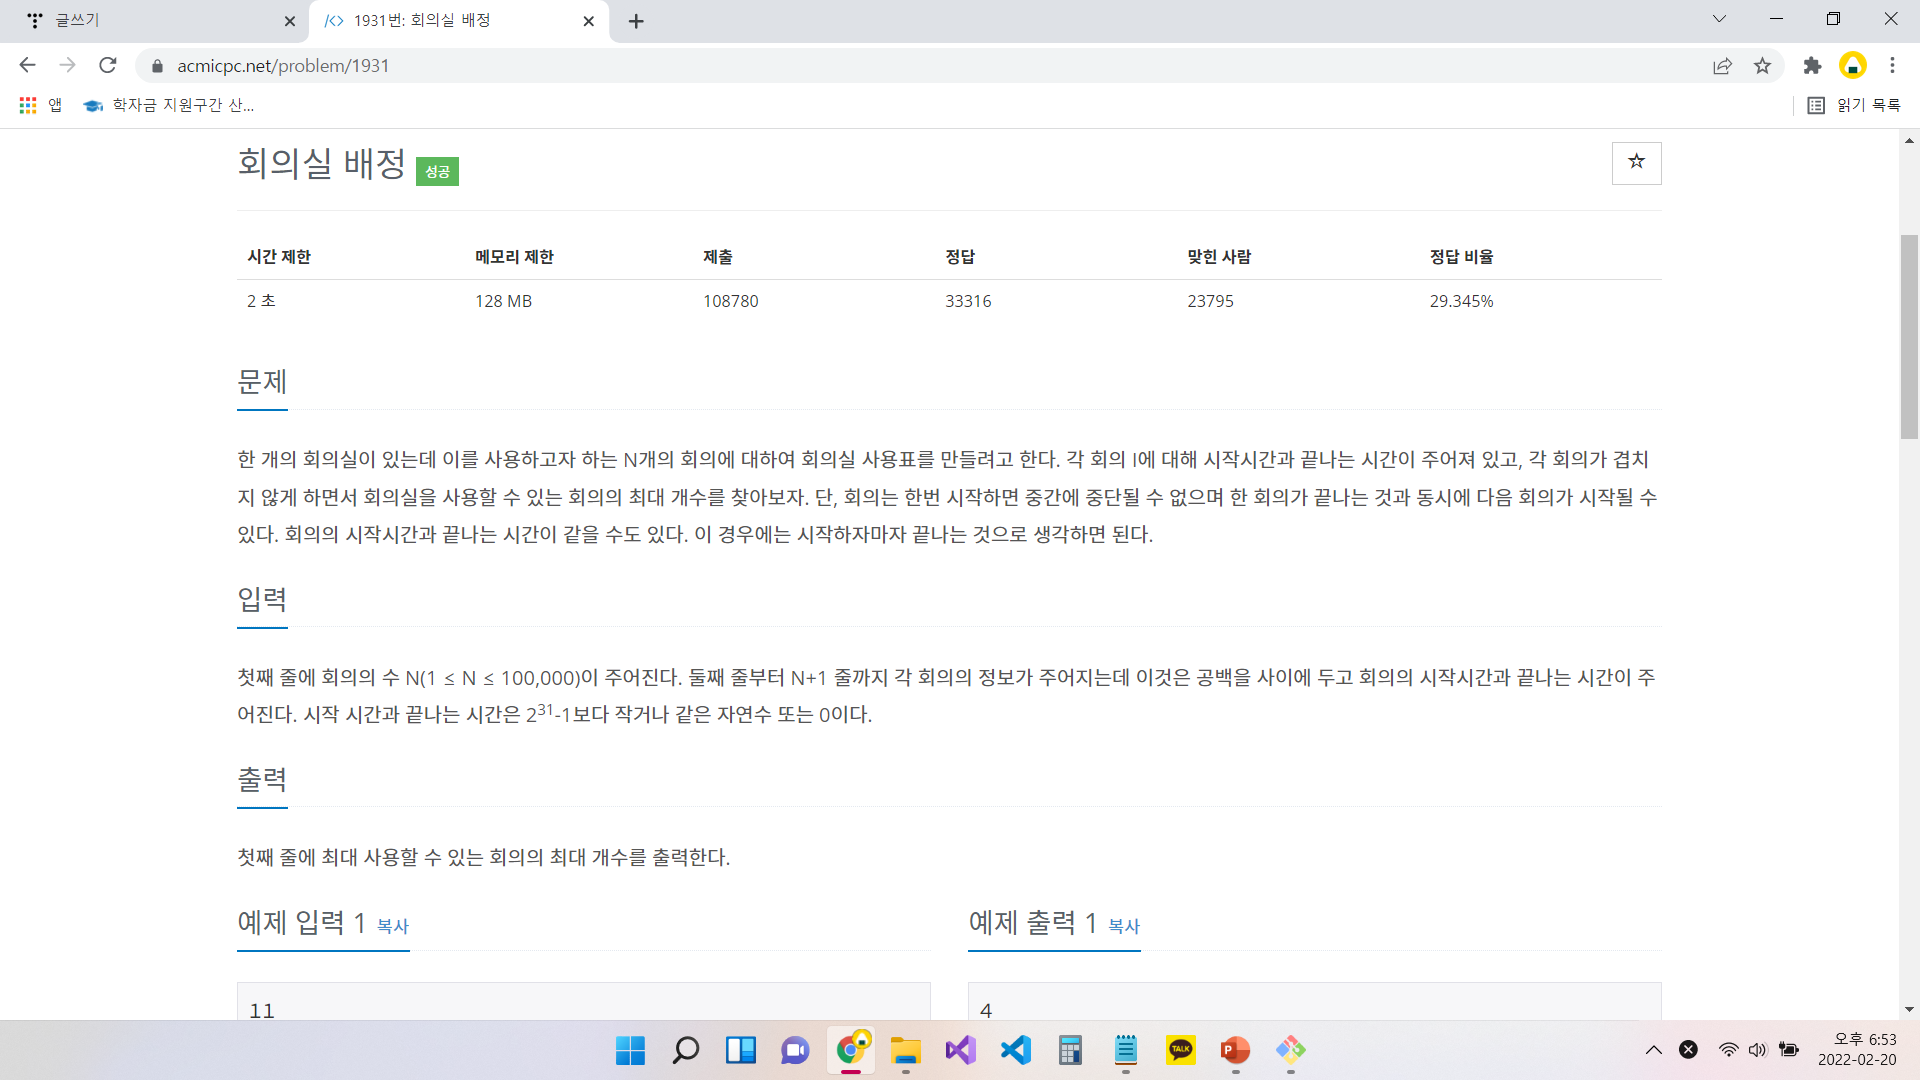Copy example input 1 with 복사
This screenshot has height=1080, width=1920.
pos(393,926)
